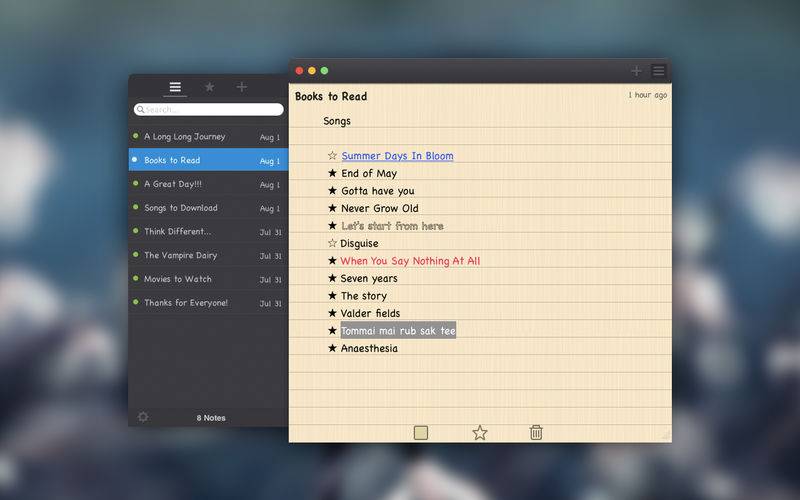
Task: Change note paper color with square swatch
Action: [421, 433]
